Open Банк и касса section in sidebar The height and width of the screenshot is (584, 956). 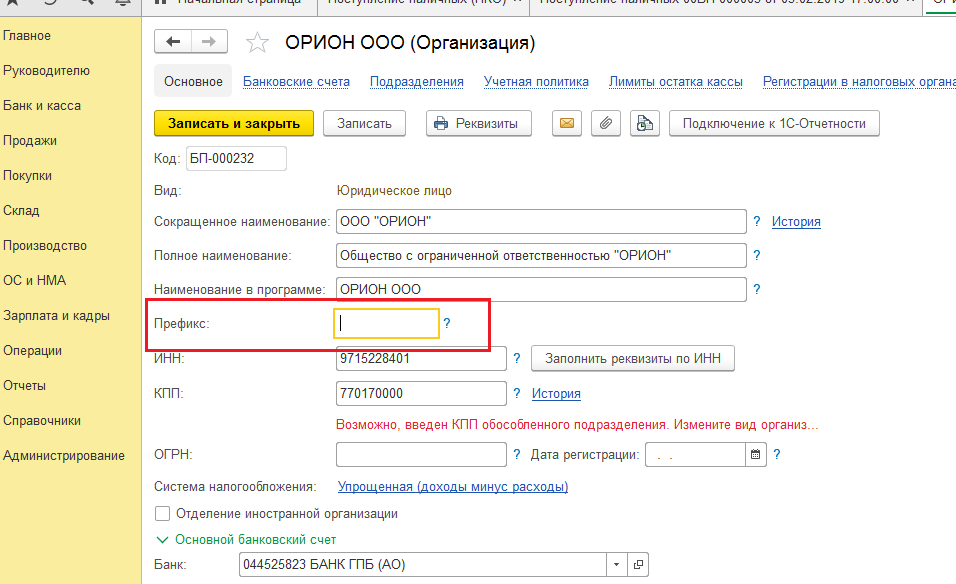[42, 106]
